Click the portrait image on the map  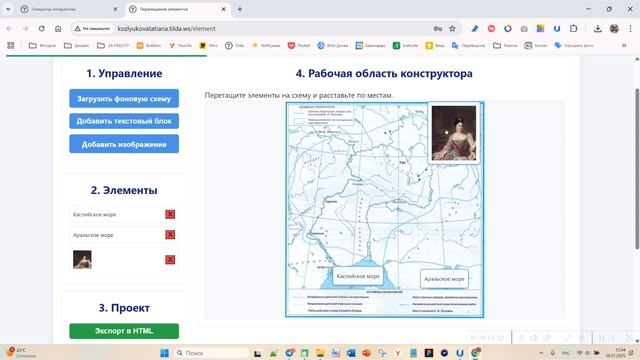click(454, 133)
